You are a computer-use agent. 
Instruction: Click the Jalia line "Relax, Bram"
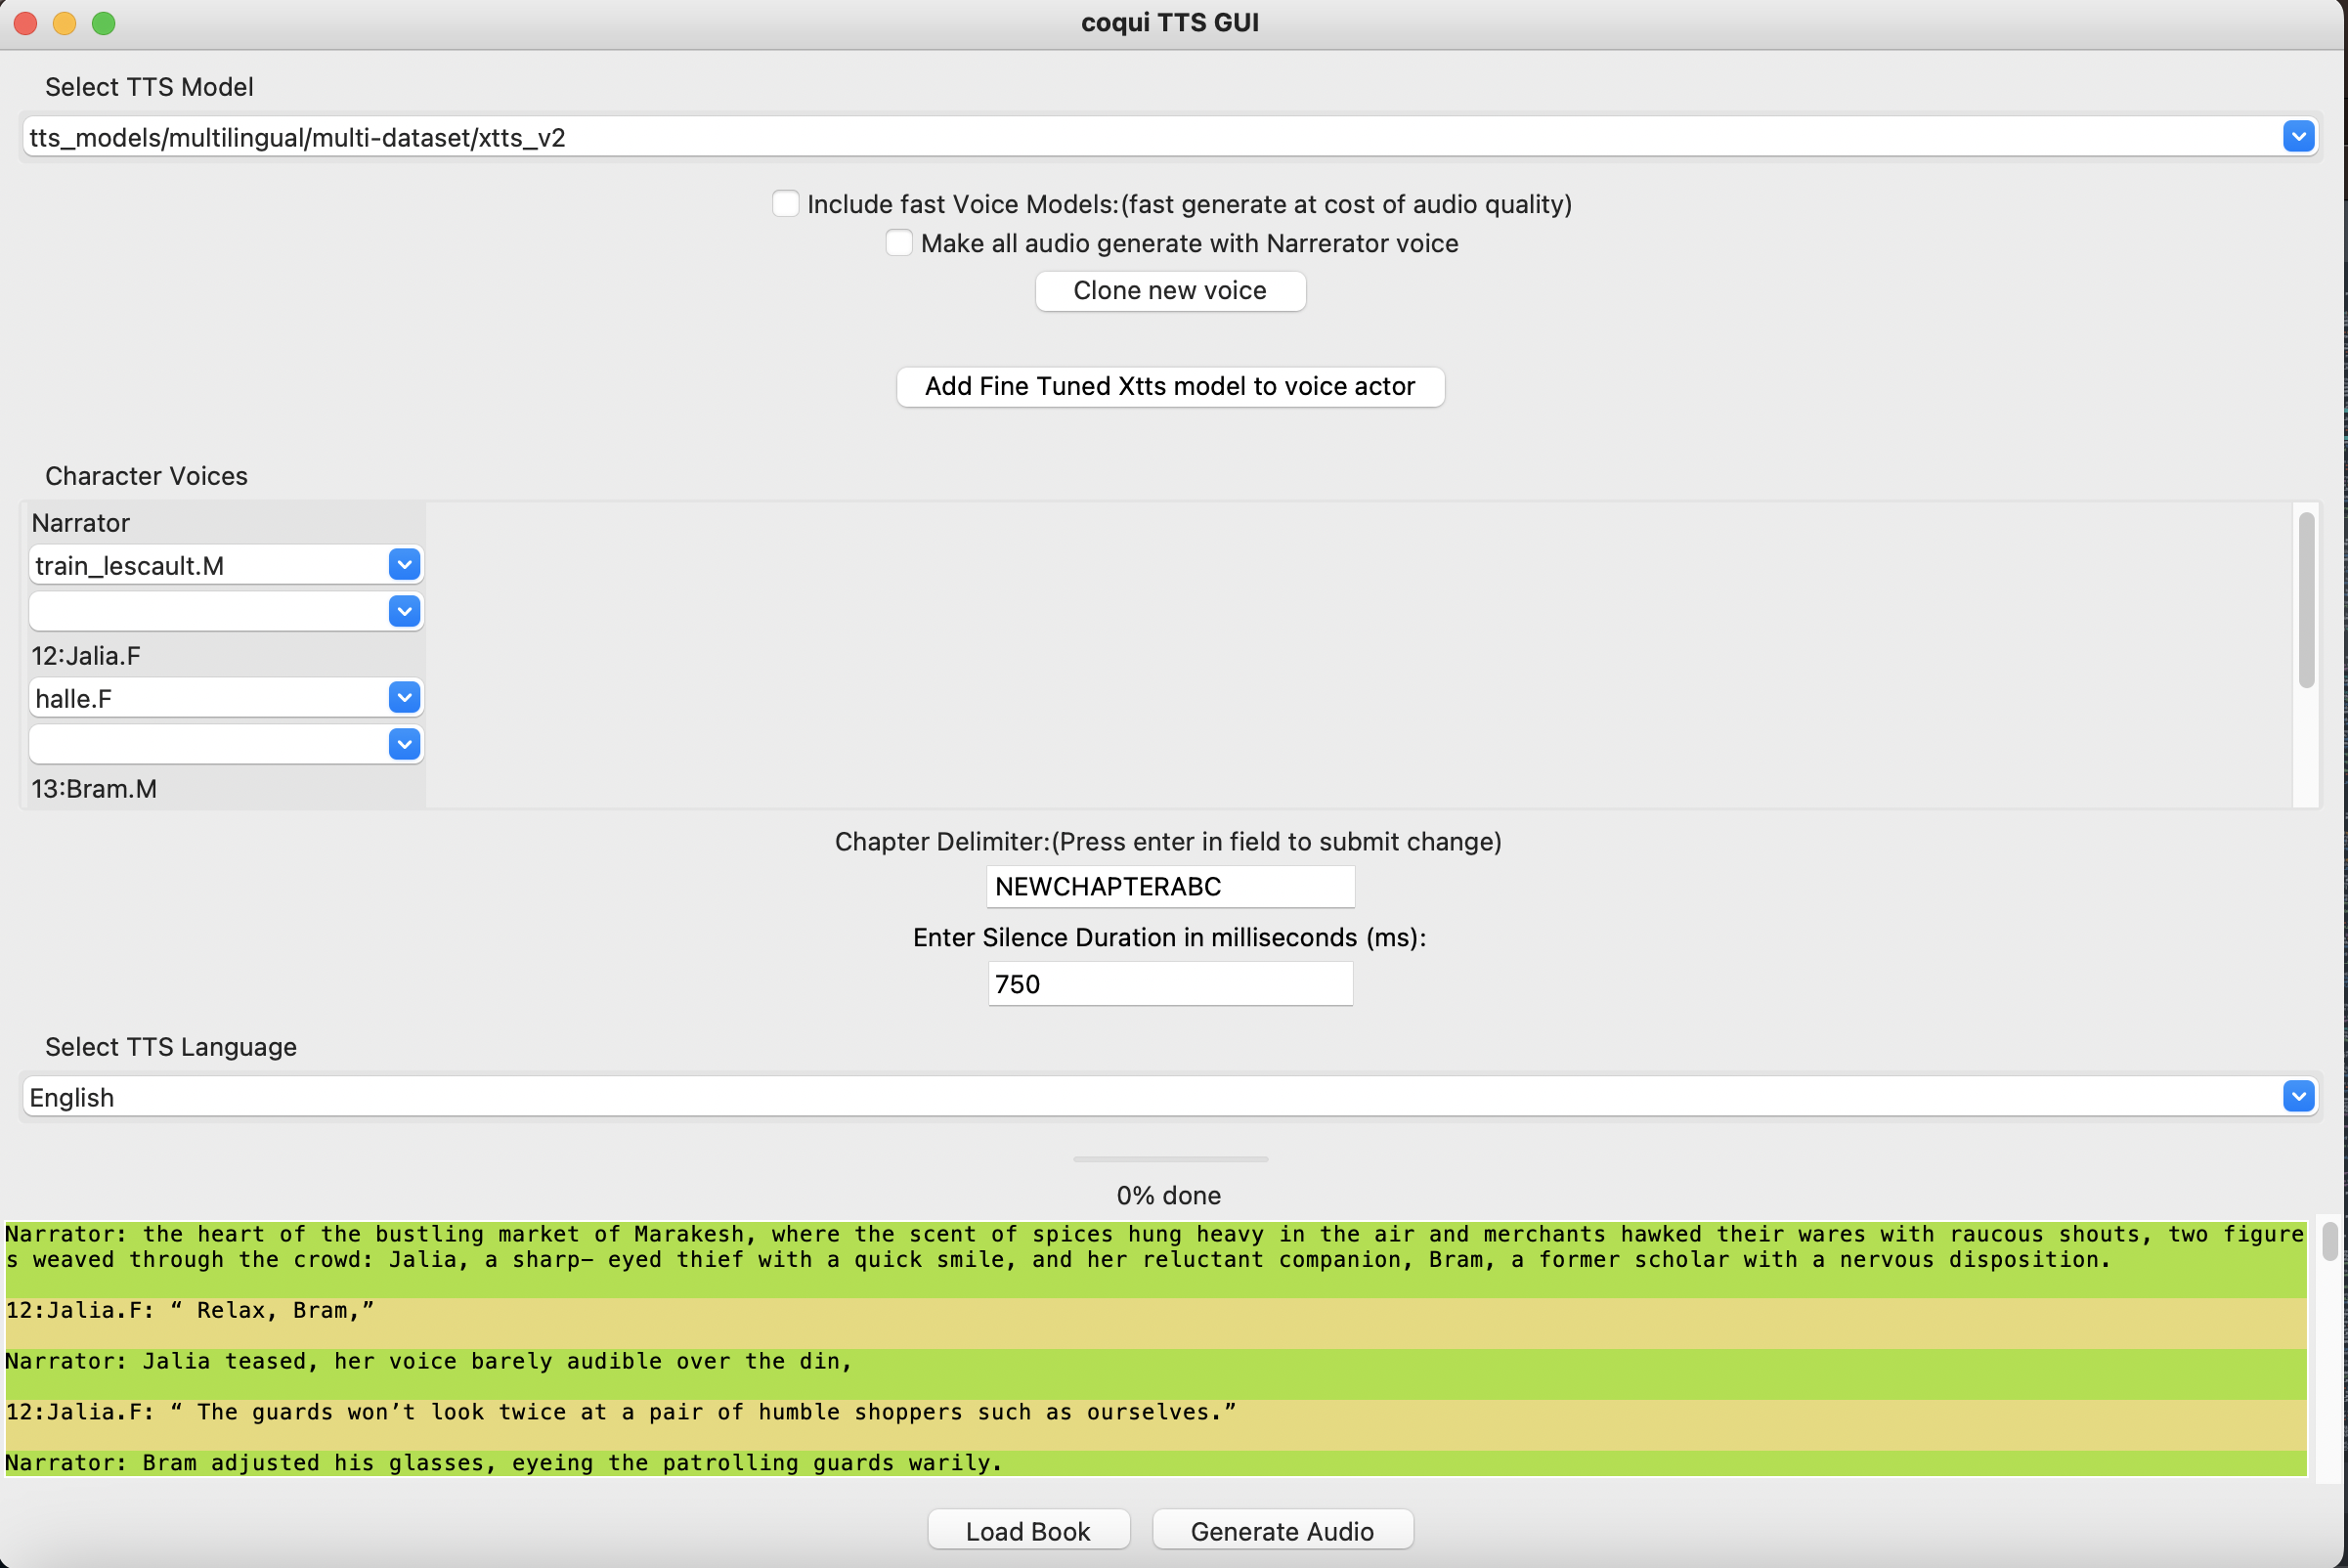coord(190,1311)
